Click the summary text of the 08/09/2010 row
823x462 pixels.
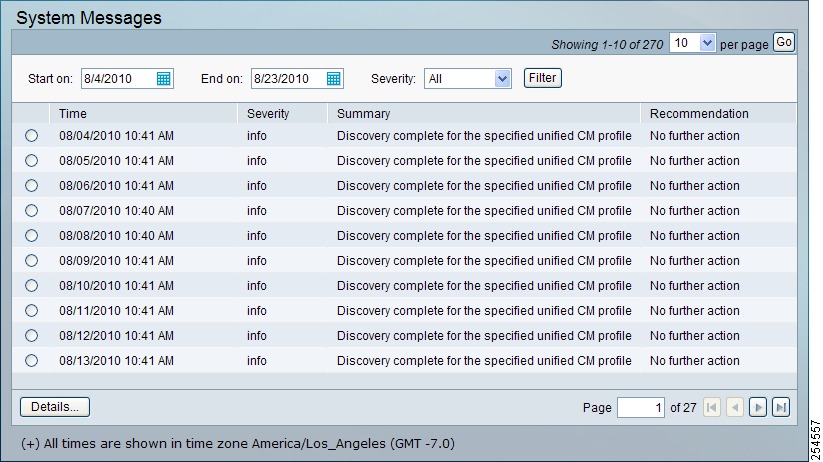(x=484, y=261)
